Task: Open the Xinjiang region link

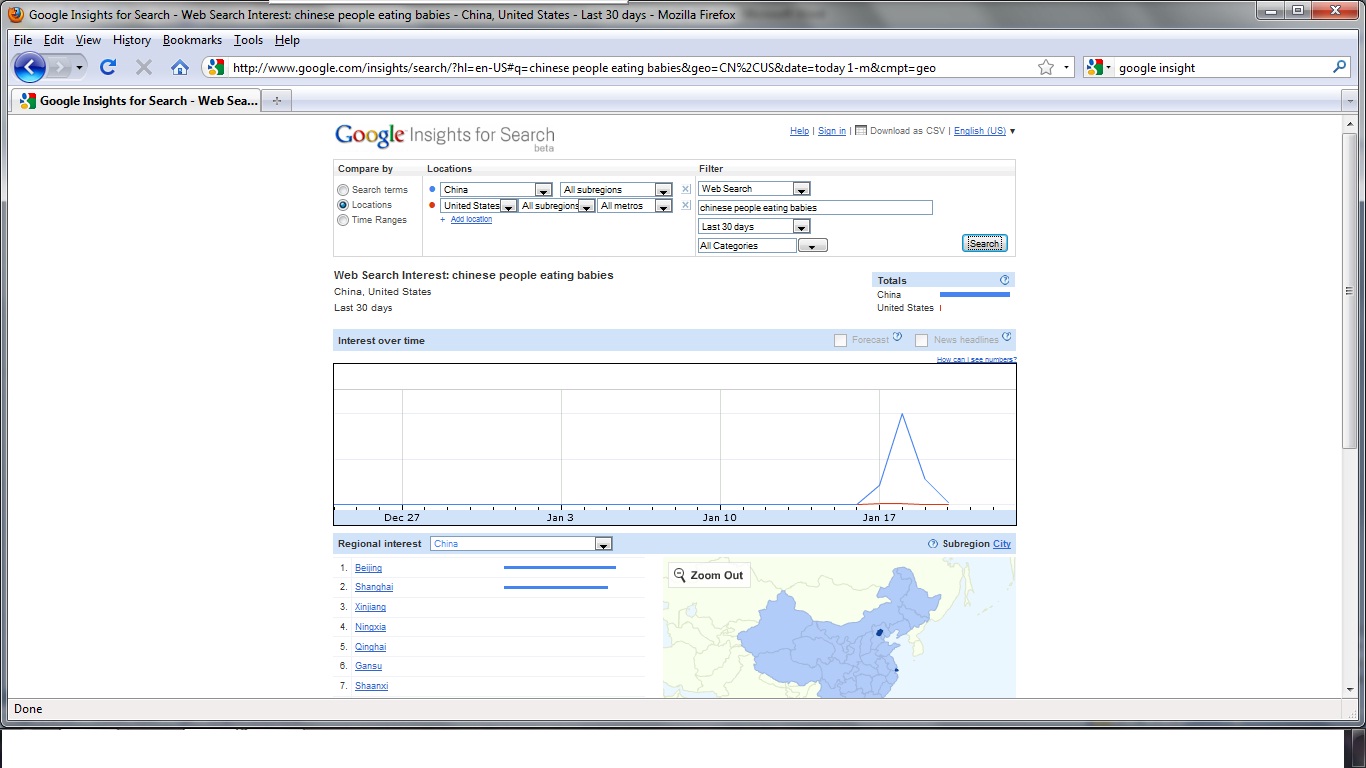Action: (x=370, y=607)
